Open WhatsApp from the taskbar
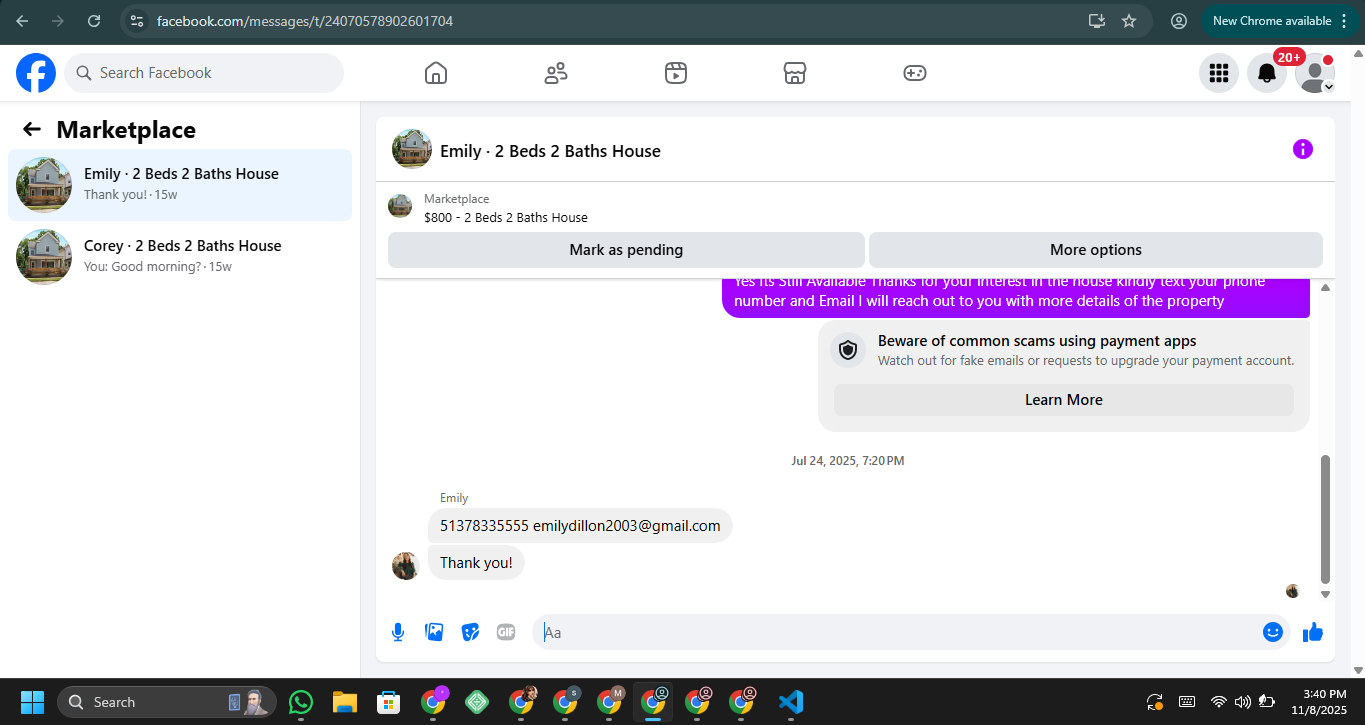The height and width of the screenshot is (725, 1365). [x=300, y=702]
